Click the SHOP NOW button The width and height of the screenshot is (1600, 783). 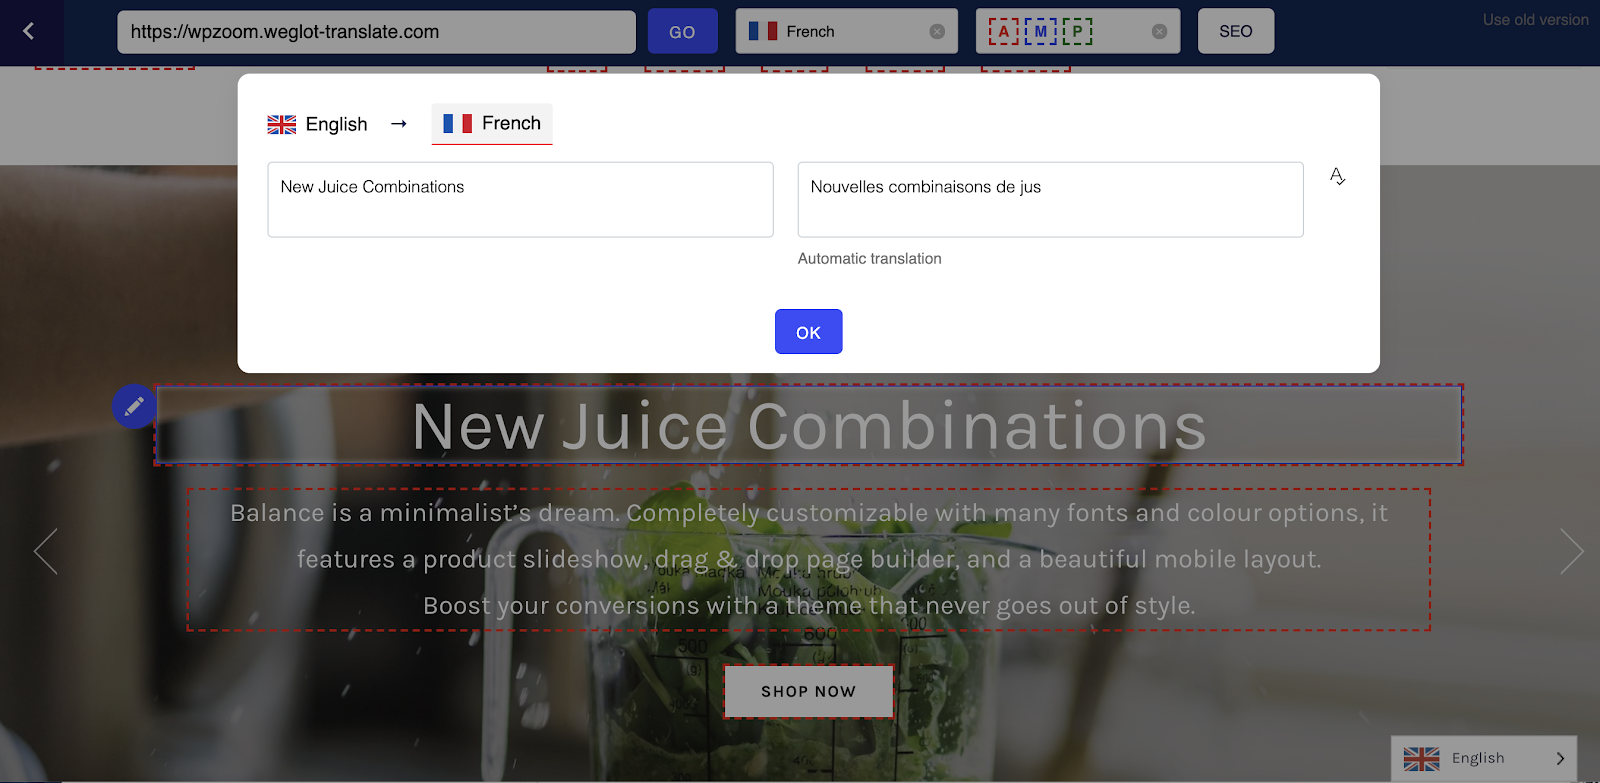[x=809, y=691]
